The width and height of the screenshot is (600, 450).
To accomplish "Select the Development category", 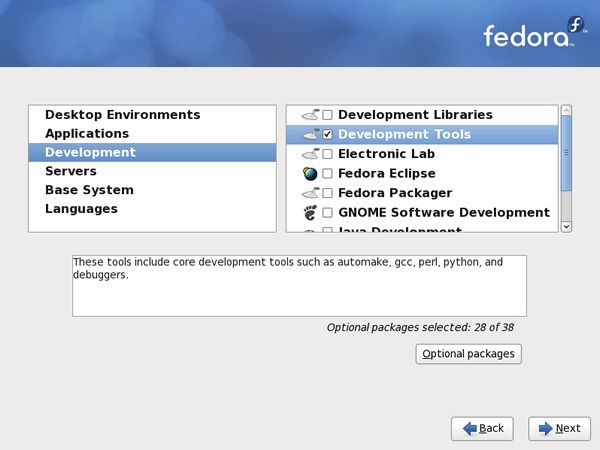I will (x=152, y=152).
